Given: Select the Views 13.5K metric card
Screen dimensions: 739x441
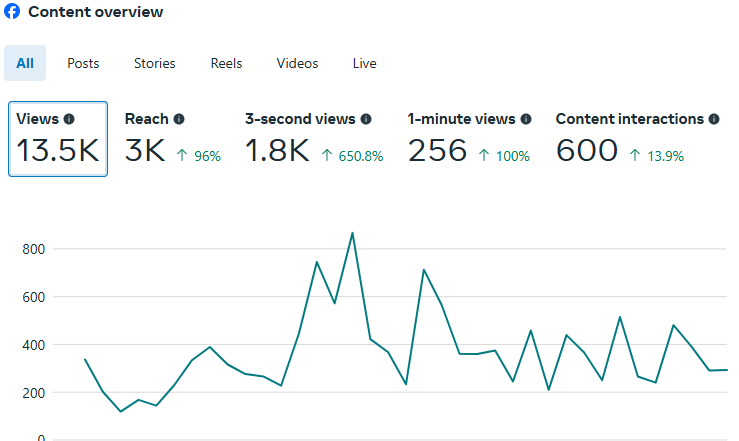Looking at the screenshot, I should click(58, 139).
